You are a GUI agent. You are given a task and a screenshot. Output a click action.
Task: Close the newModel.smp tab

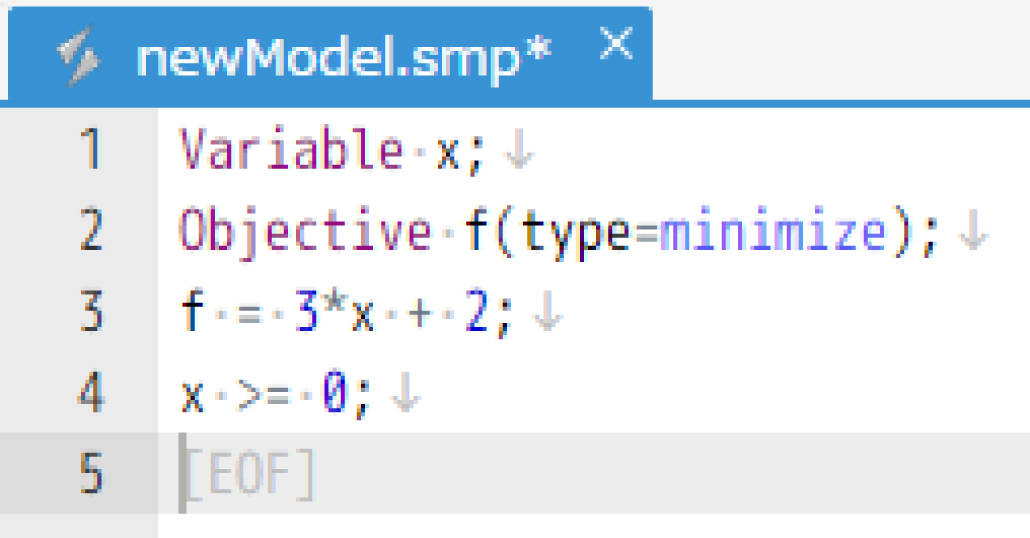pyautogui.click(x=616, y=44)
